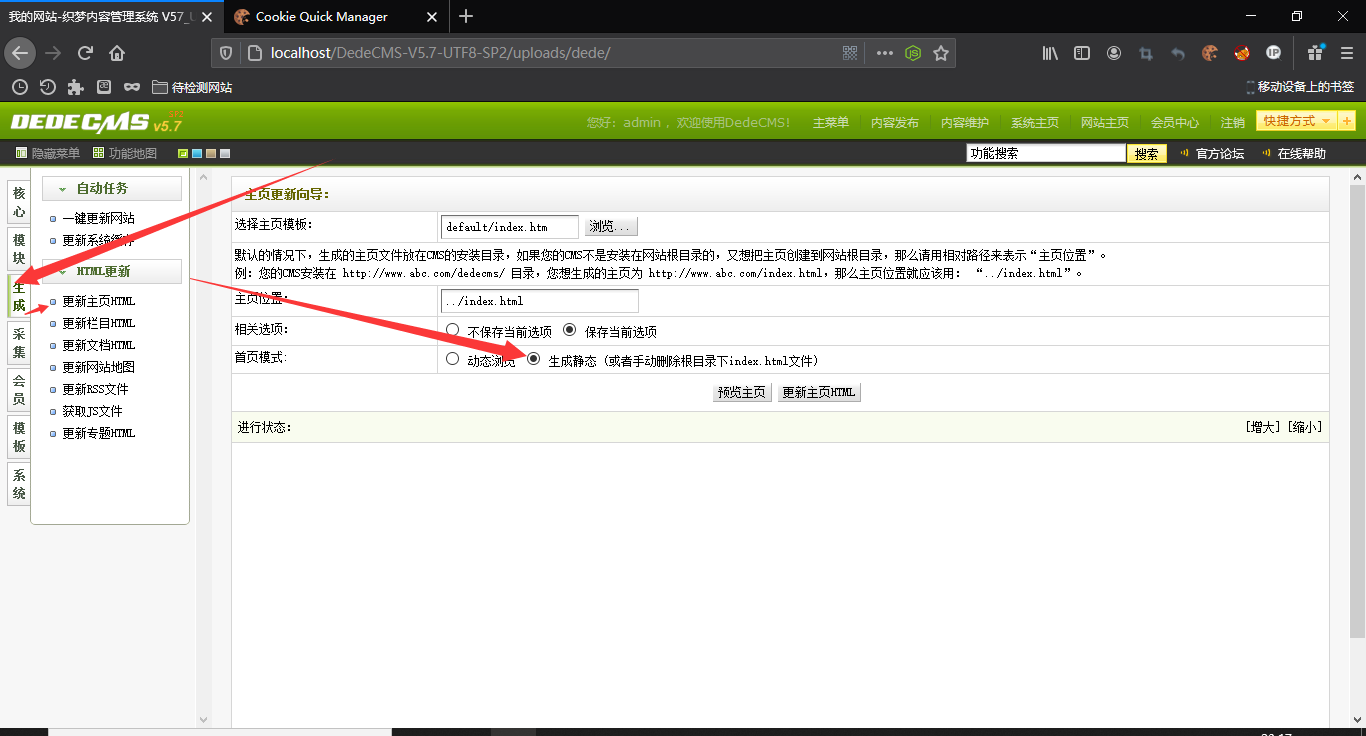Switch to the 模块 side tab
Viewport: 1366px width, 736px height.
click(x=19, y=250)
